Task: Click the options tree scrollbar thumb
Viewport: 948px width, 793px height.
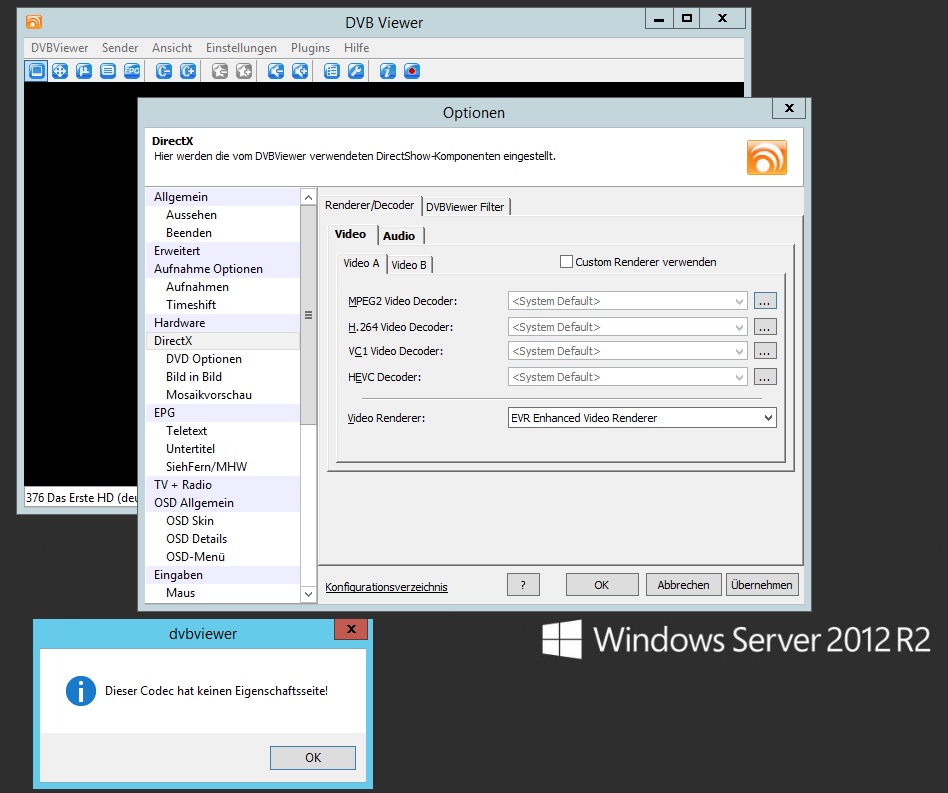Action: (308, 315)
